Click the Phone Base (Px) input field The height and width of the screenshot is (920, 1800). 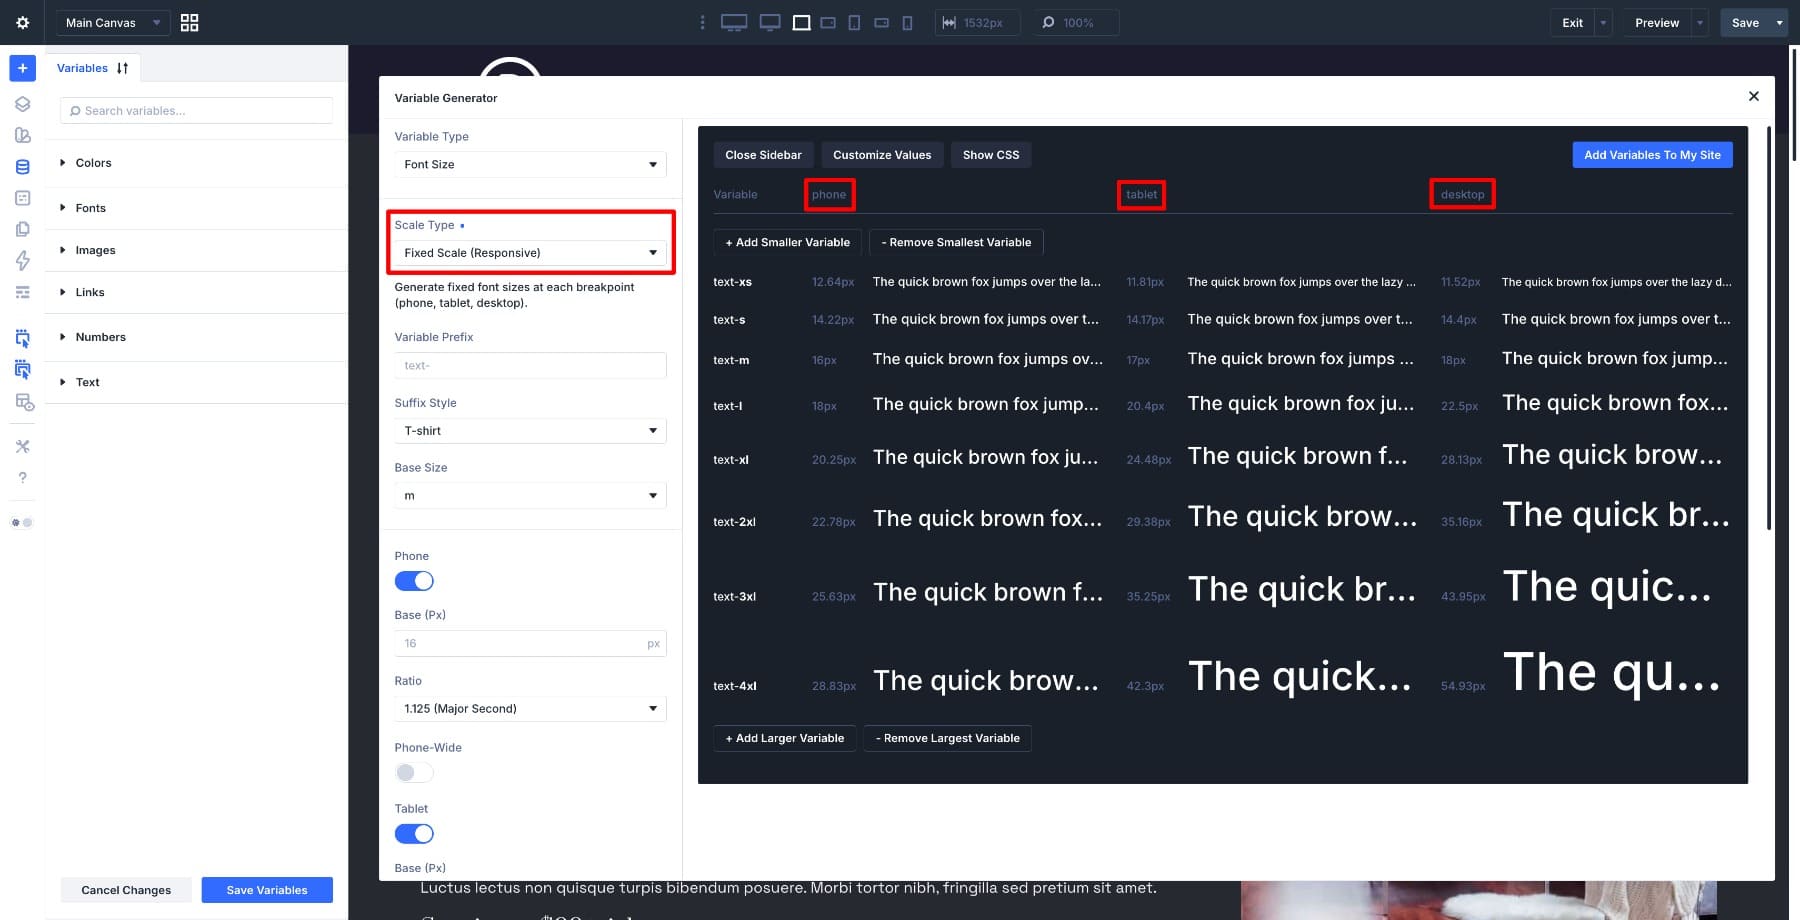pyautogui.click(x=530, y=644)
